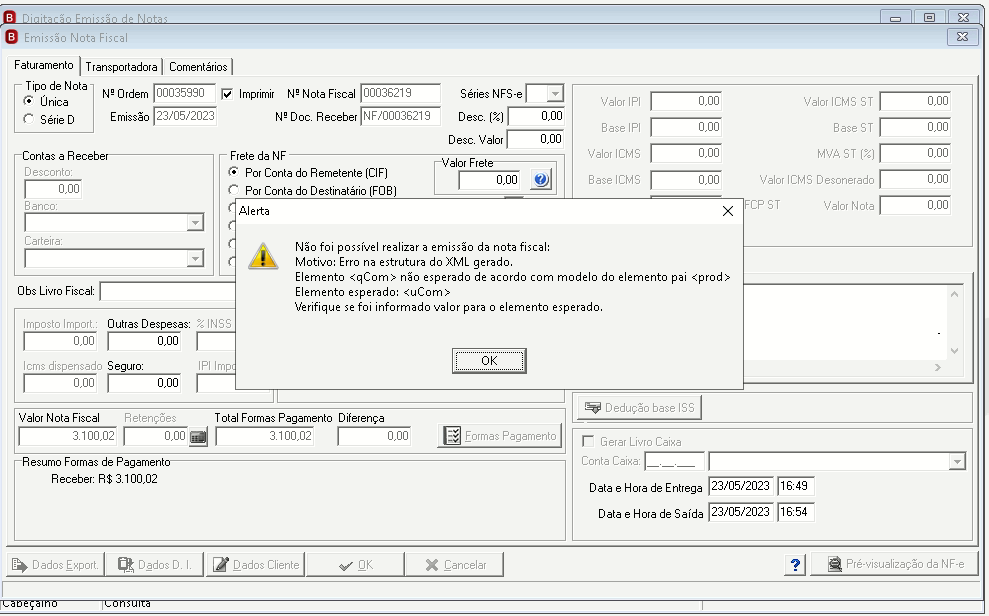989x616 pixels.
Task: Click the Valor ICMS ST field
Action: click(915, 102)
